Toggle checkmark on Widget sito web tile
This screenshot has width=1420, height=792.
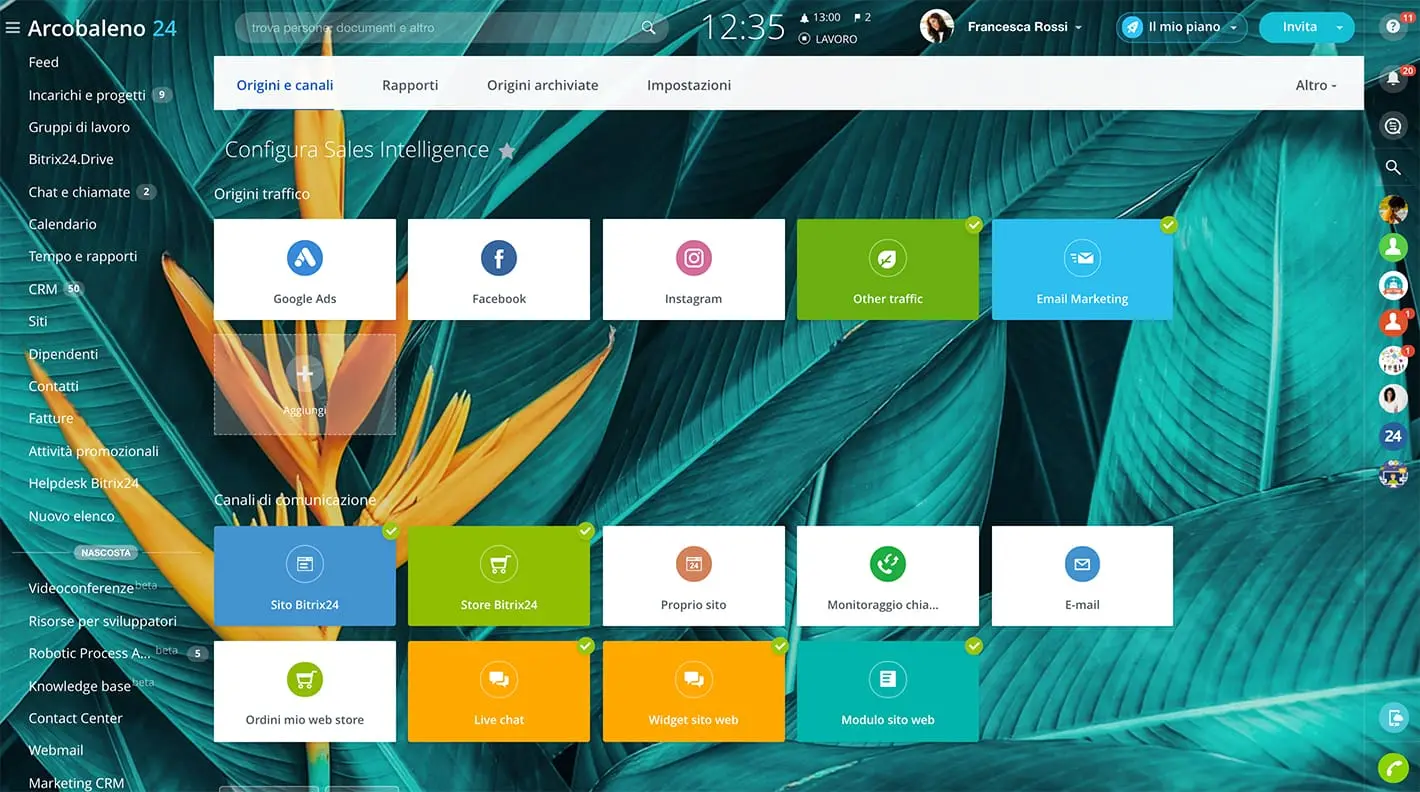pos(780,646)
